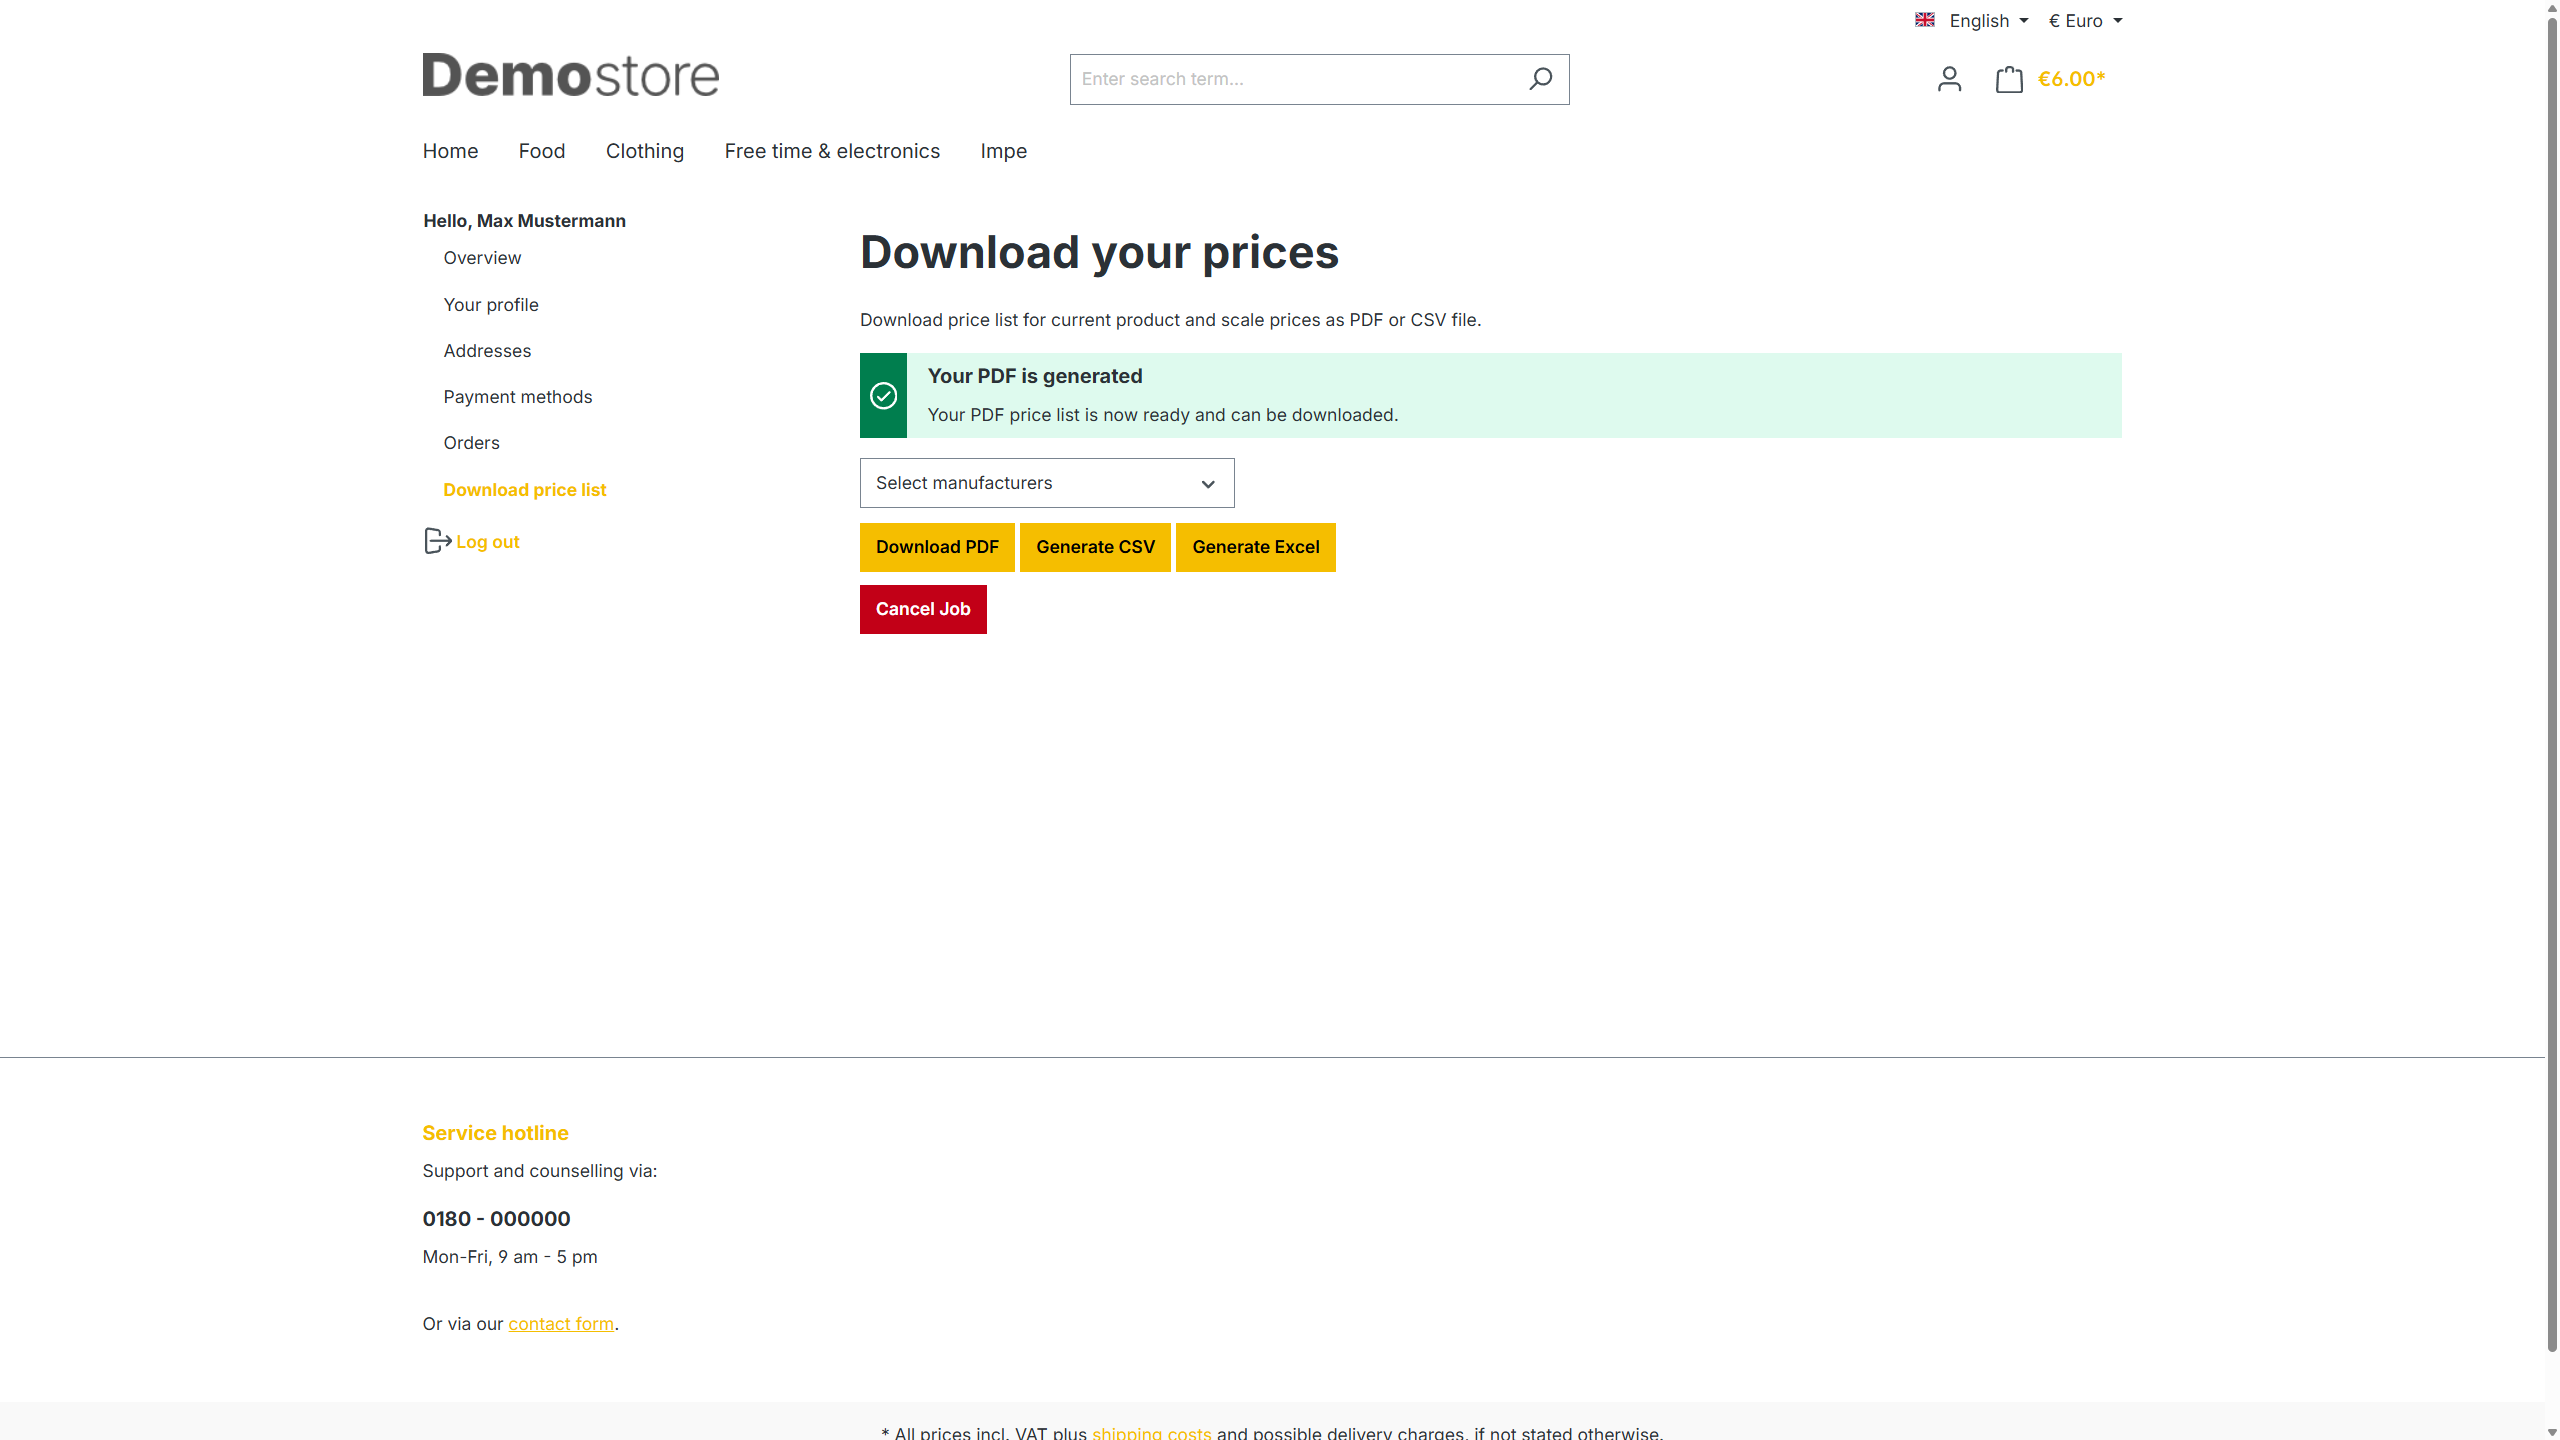
Task: Click the cart total €6.00*
Action: tap(2071, 79)
